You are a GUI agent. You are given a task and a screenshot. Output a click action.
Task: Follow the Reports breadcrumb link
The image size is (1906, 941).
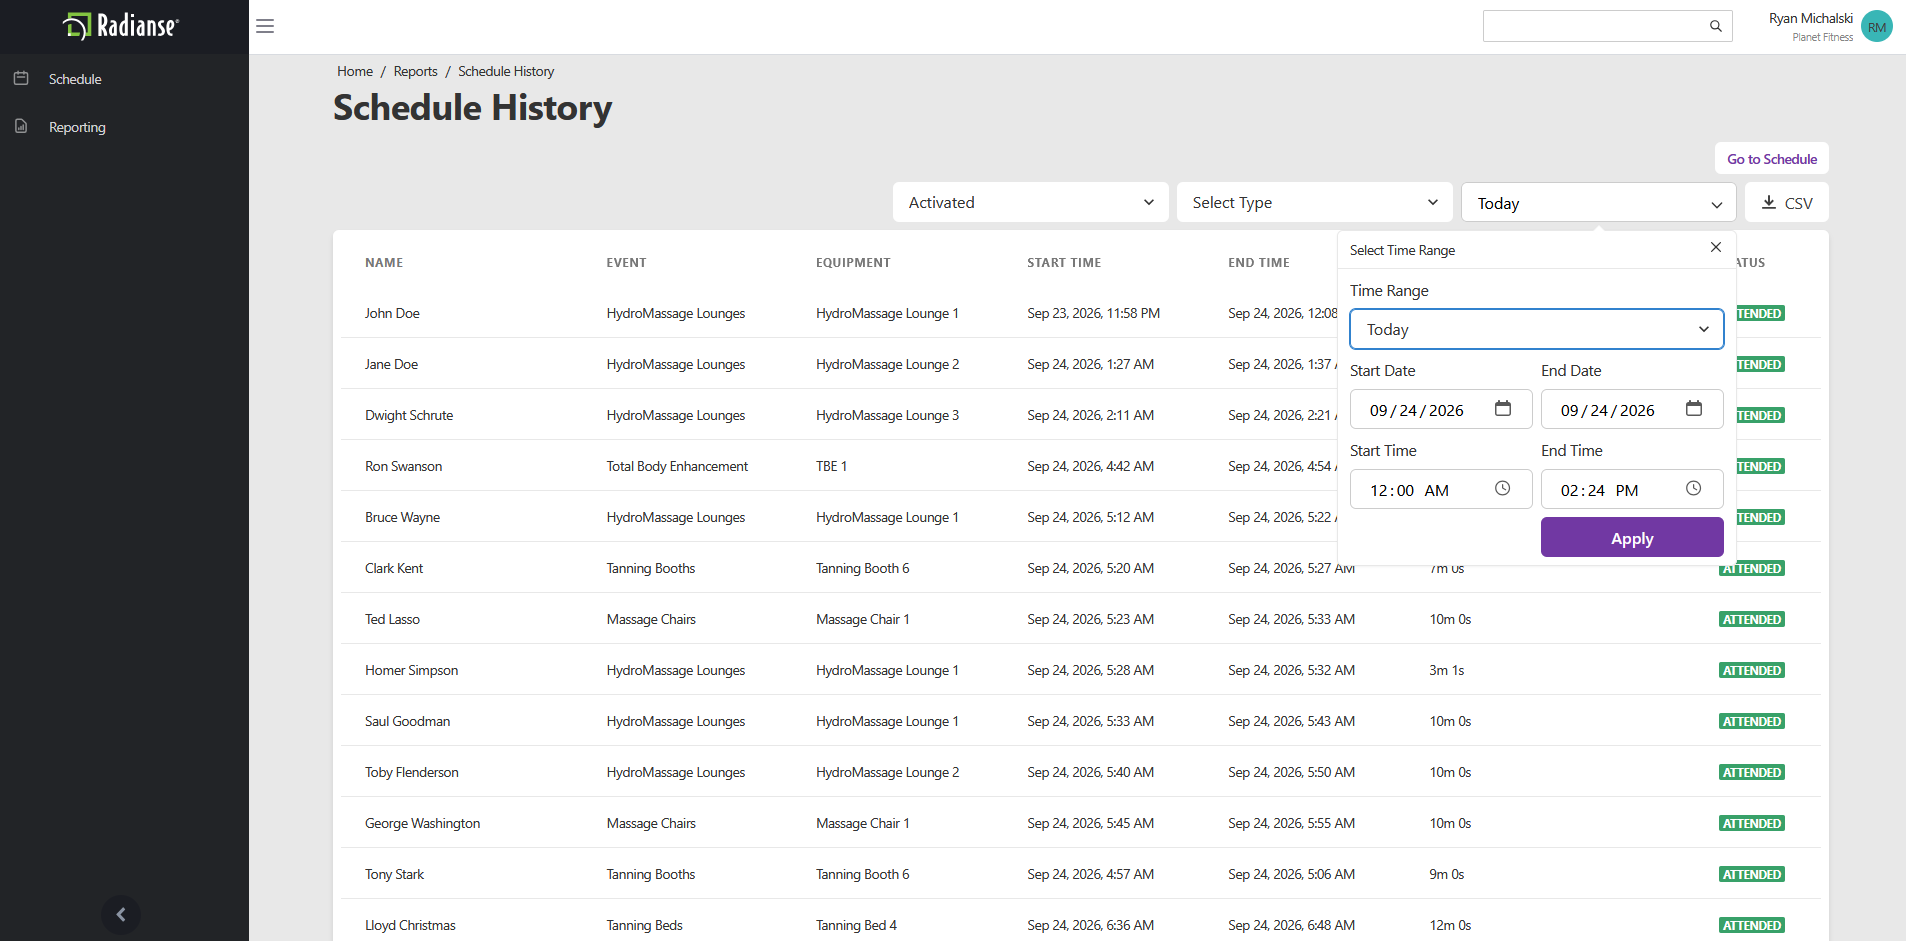tap(415, 71)
